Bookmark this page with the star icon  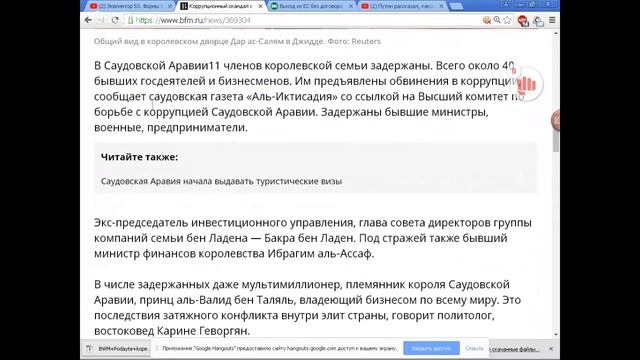click(507, 20)
